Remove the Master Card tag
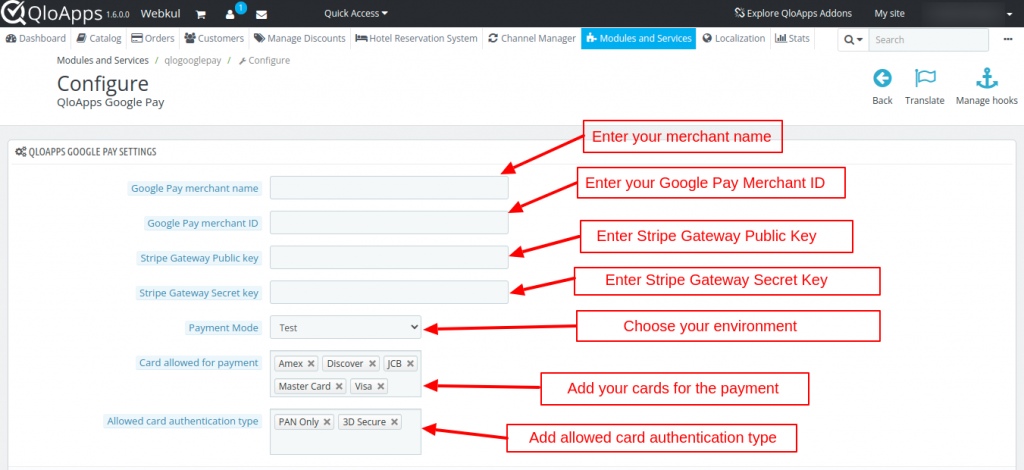Screen dimensions: 1024x470 339,386
